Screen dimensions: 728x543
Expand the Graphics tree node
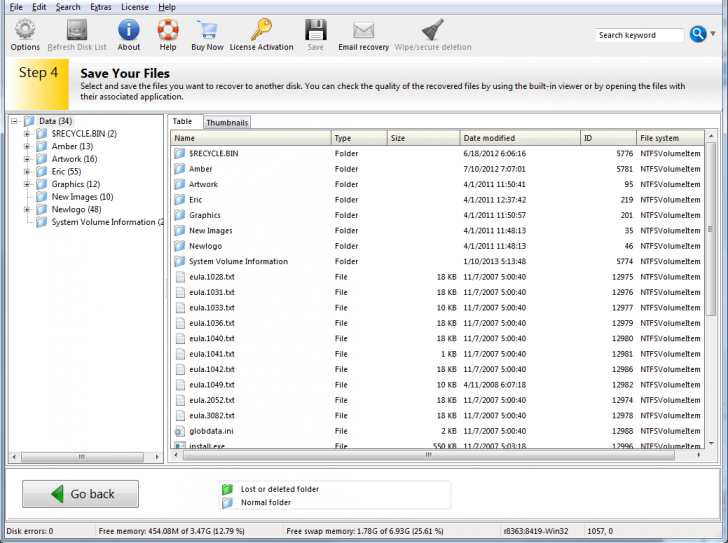[27, 184]
